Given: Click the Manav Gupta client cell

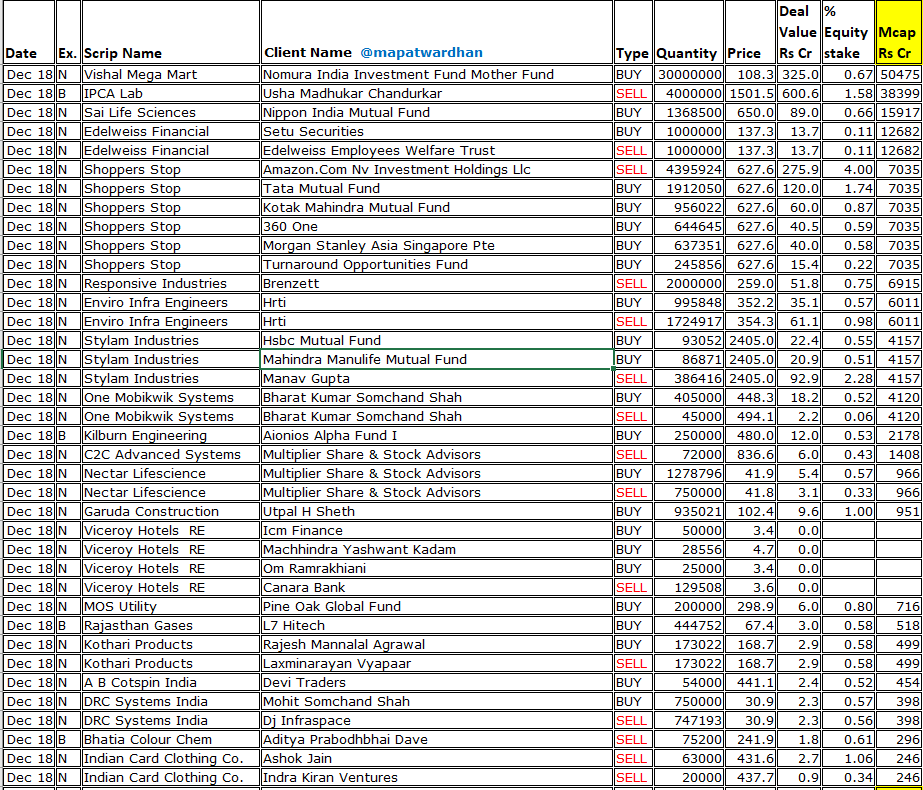Looking at the screenshot, I should point(437,379).
